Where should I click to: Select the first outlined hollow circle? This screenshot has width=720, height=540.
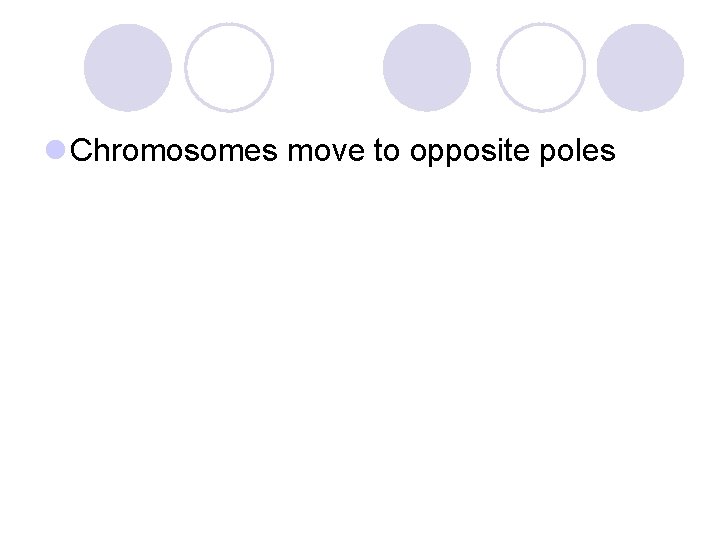click(229, 68)
